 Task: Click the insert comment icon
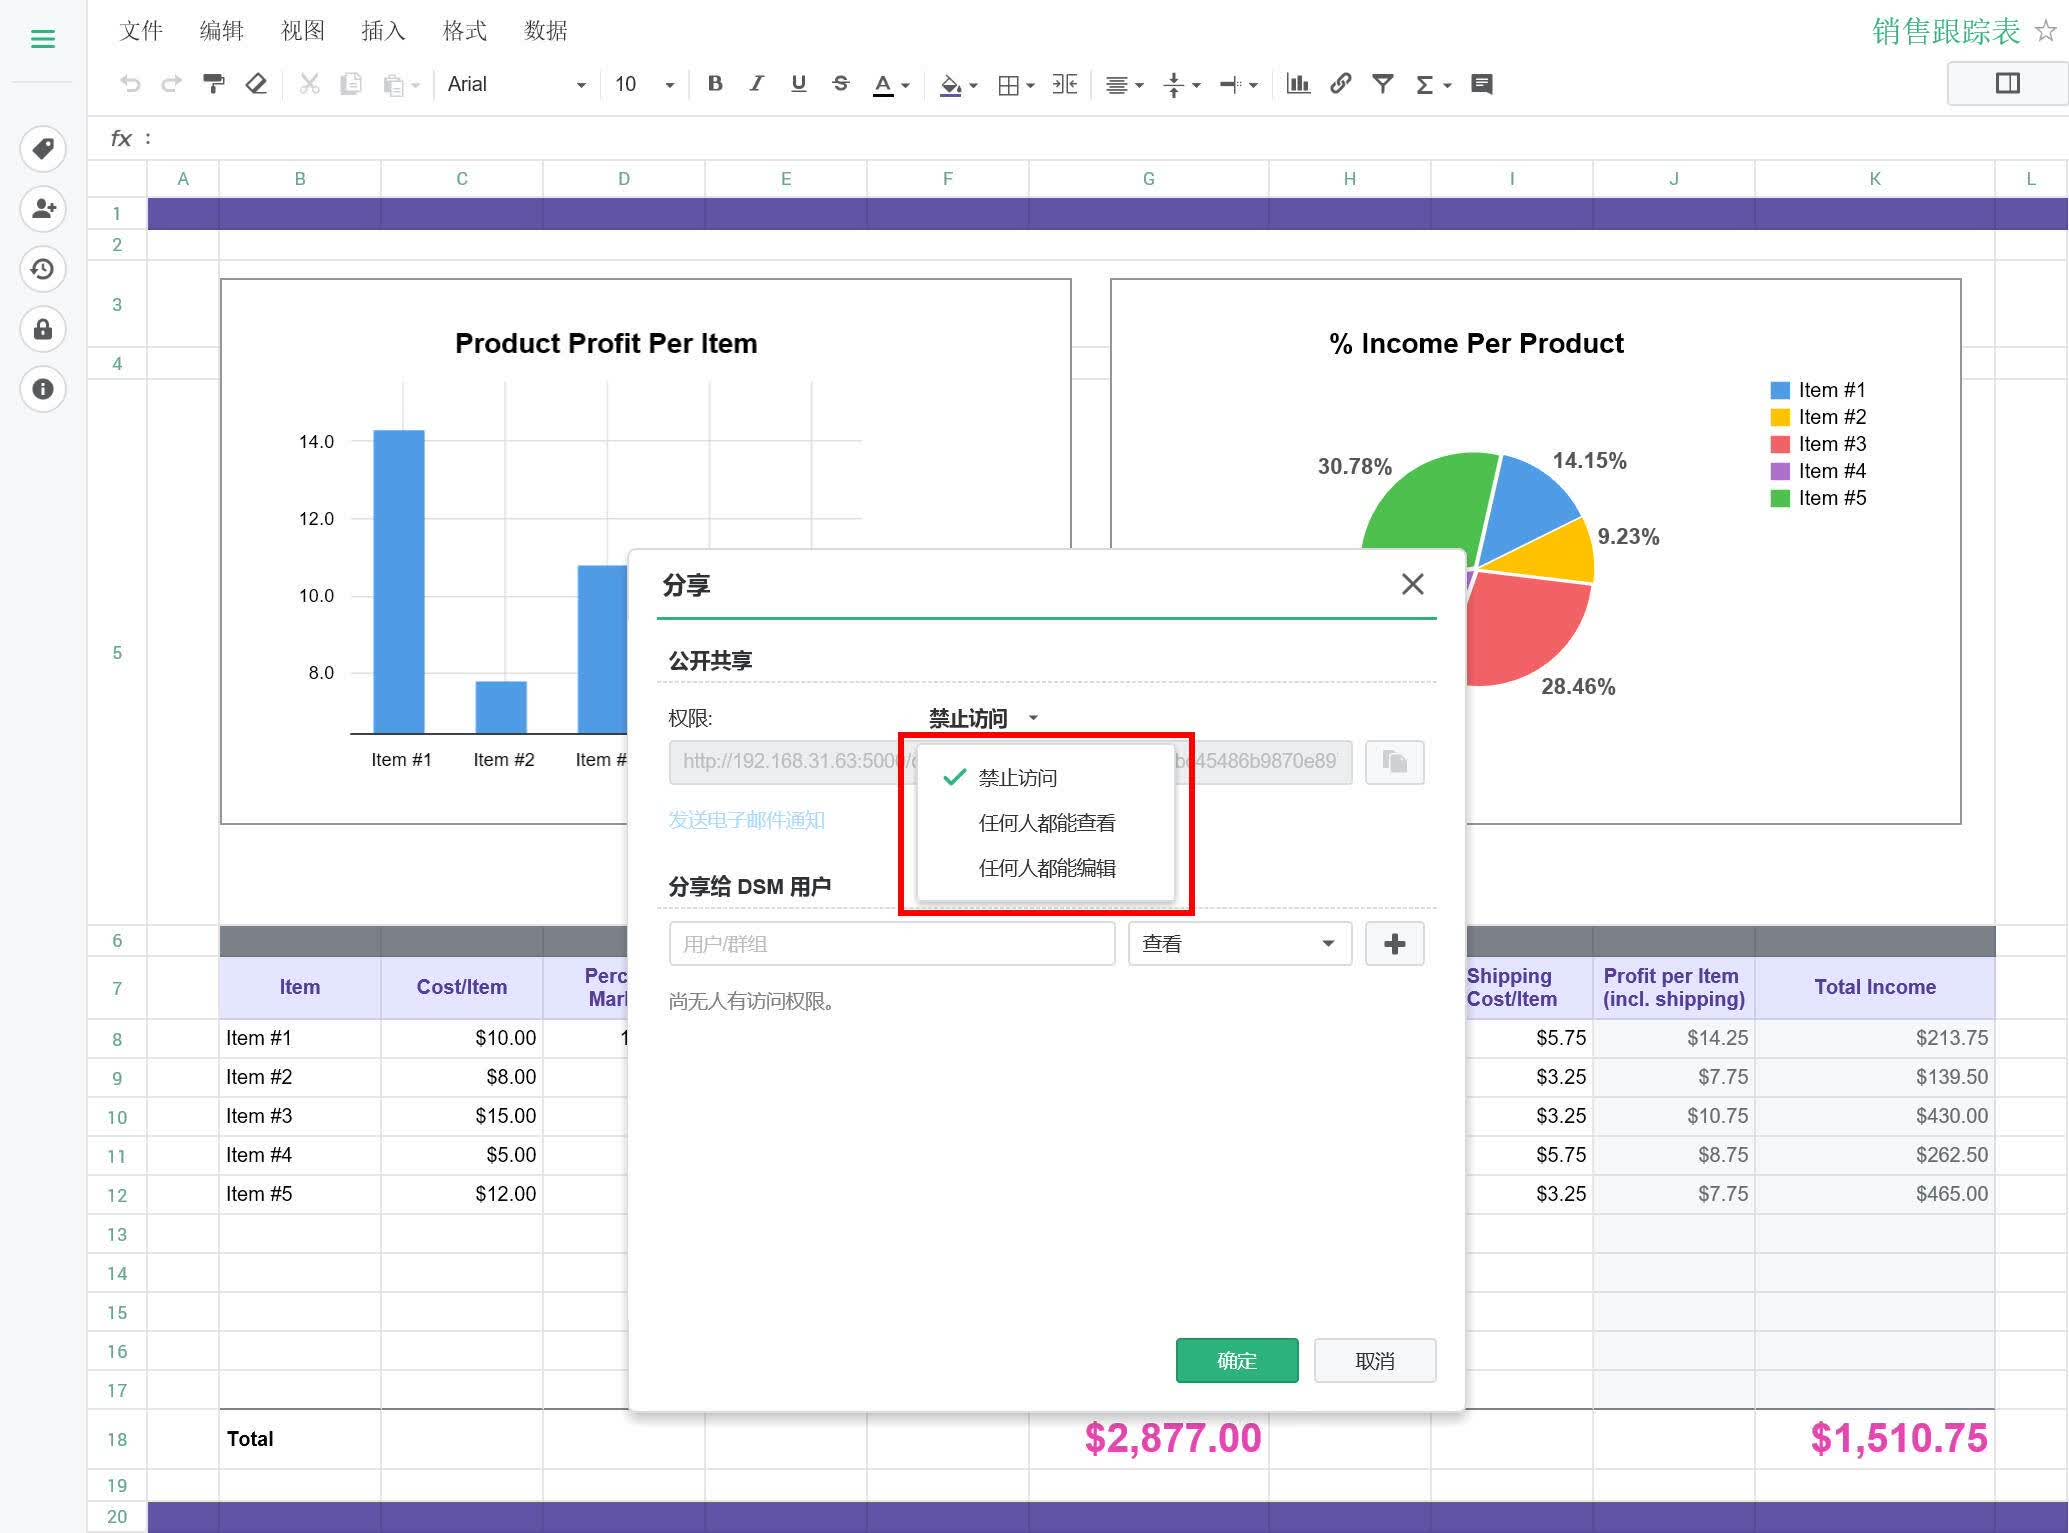point(1482,84)
